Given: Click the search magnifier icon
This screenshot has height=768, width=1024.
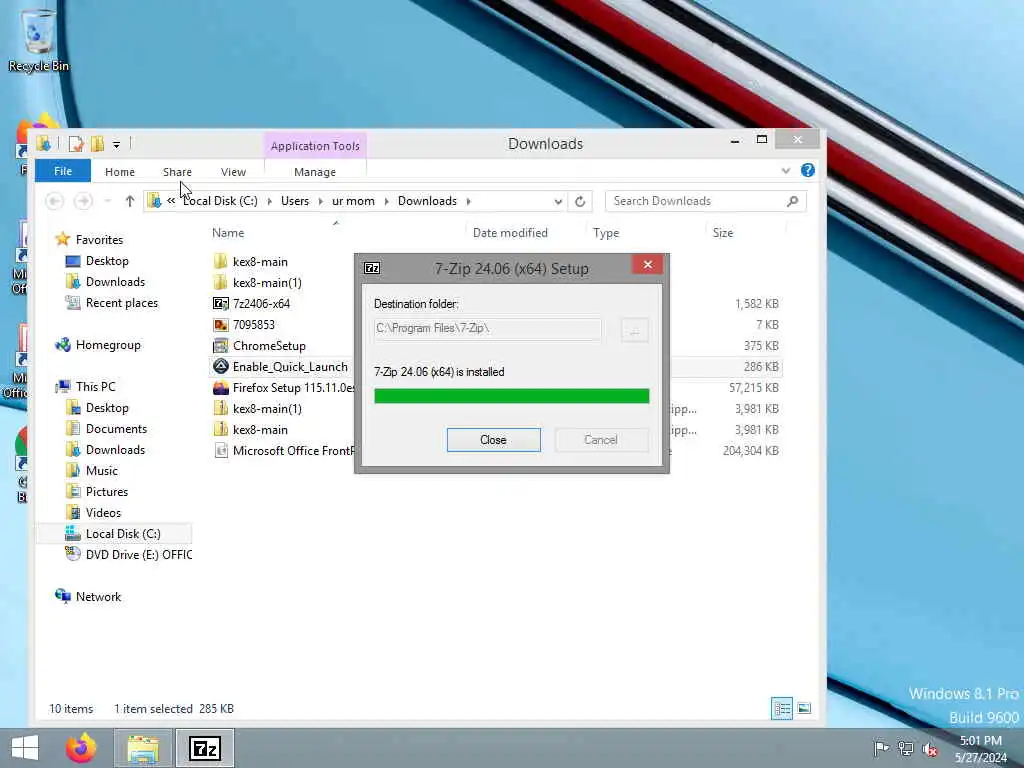Looking at the screenshot, I should coord(793,201).
